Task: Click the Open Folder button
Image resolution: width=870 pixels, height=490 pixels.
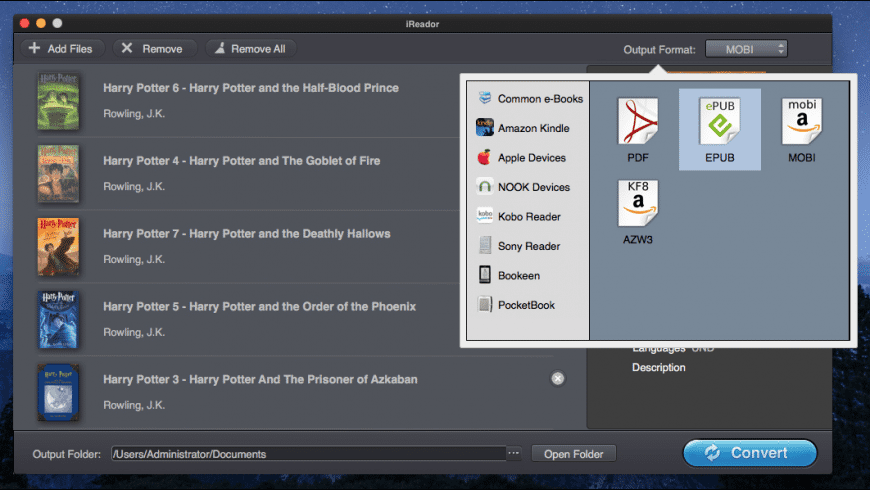Action: coord(573,454)
